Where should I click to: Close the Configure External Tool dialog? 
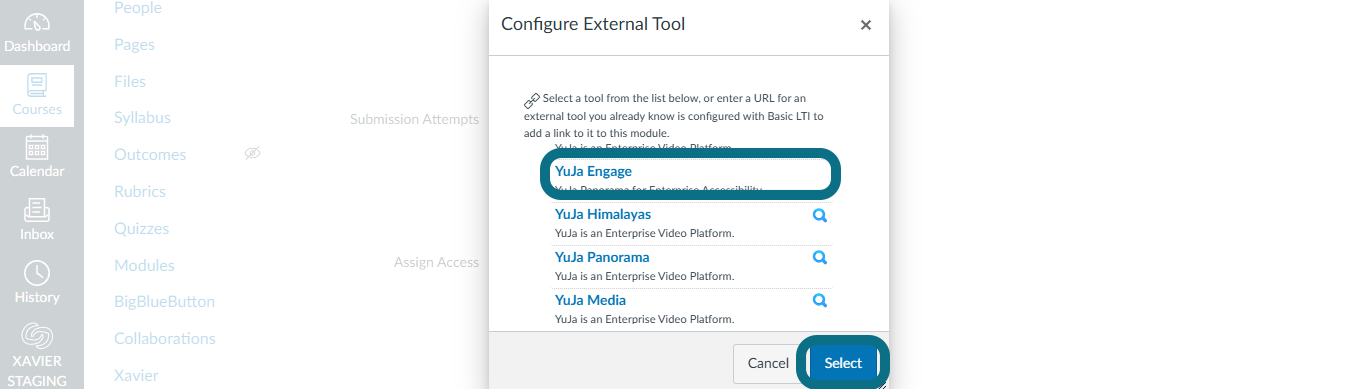pyautogui.click(x=866, y=25)
